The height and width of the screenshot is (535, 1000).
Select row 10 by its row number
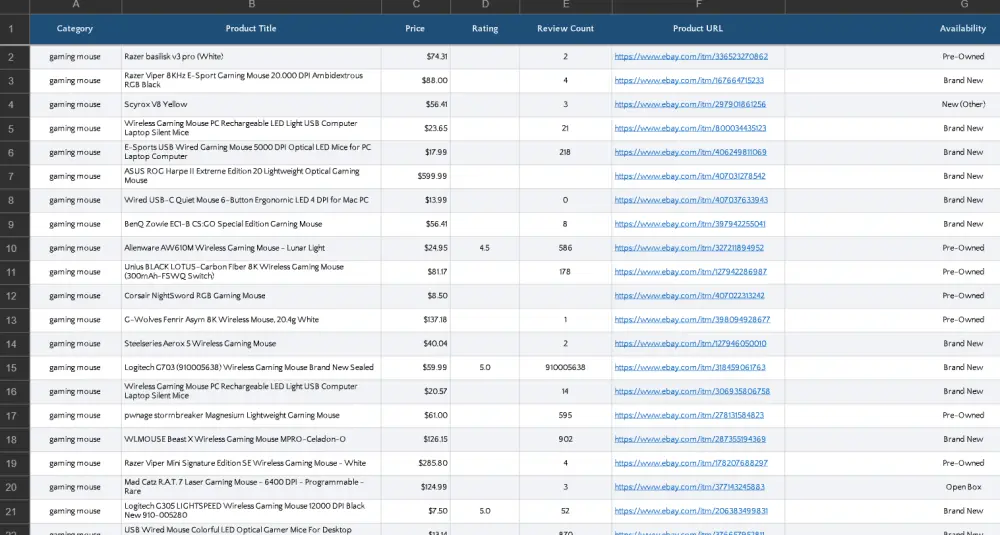pos(15,248)
